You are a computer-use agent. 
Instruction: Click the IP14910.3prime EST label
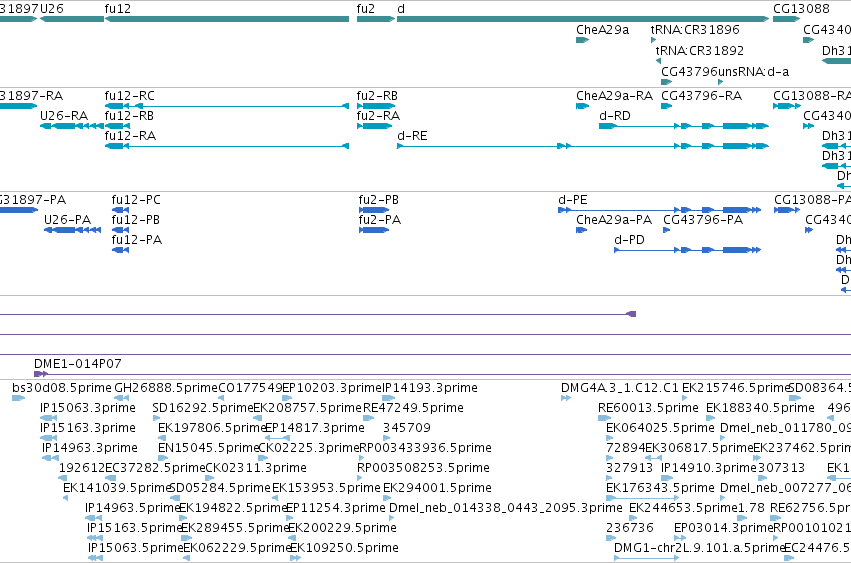pyautogui.click(x=708, y=468)
